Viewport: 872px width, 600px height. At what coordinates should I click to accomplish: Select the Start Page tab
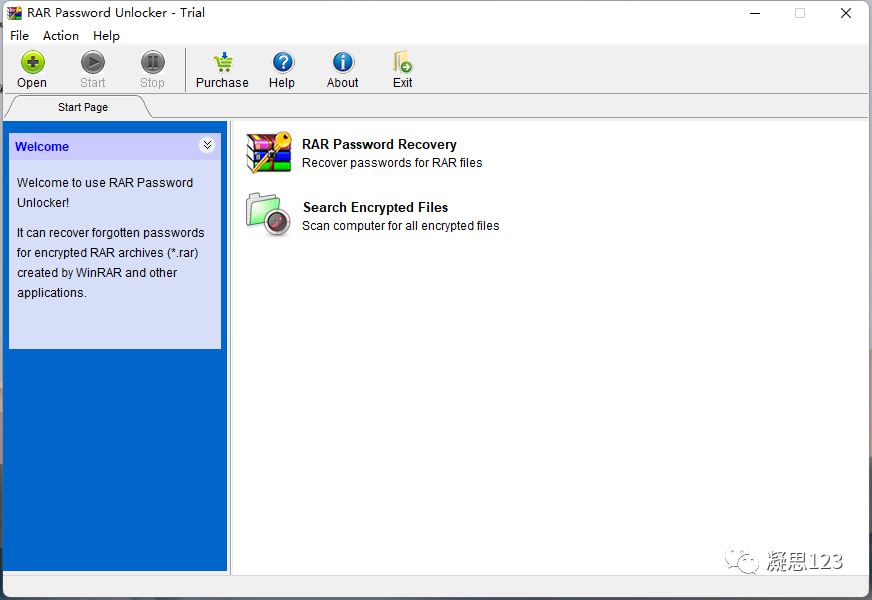(x=83, y=107)
